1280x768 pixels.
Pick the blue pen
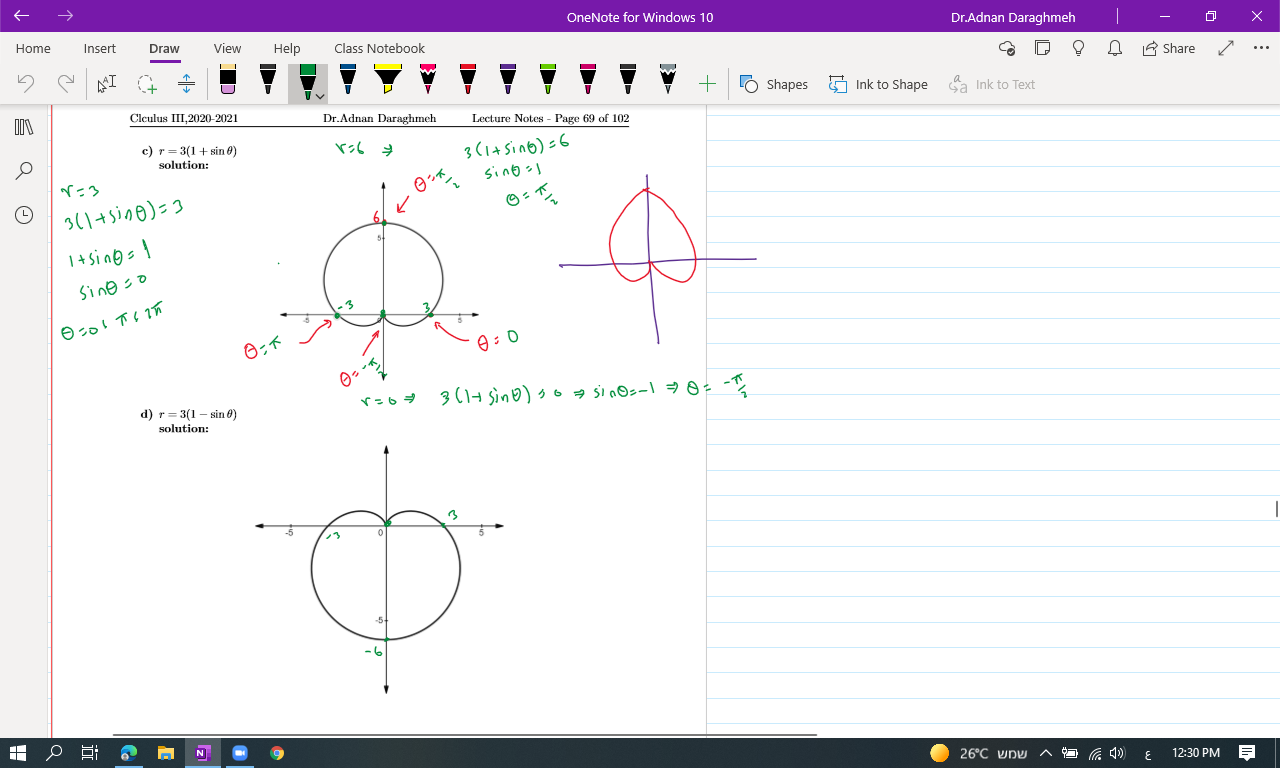click(348, 80)
